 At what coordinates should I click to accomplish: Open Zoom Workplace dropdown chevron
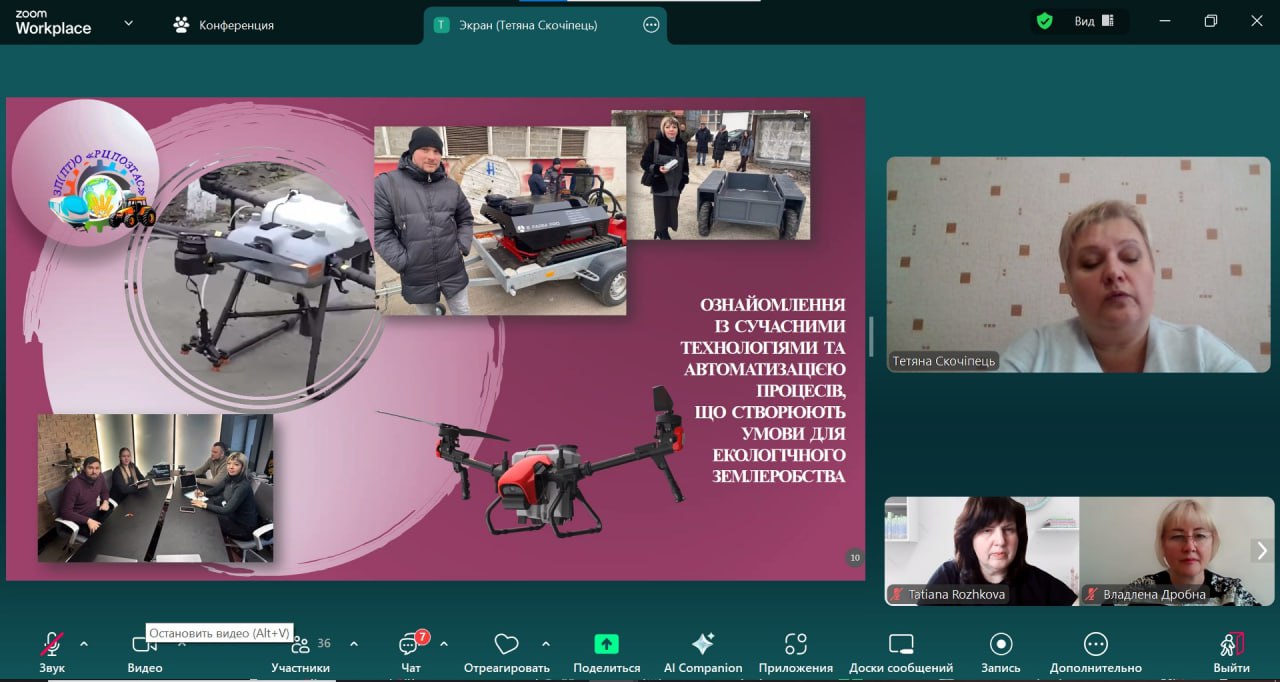tap(128, 23)
